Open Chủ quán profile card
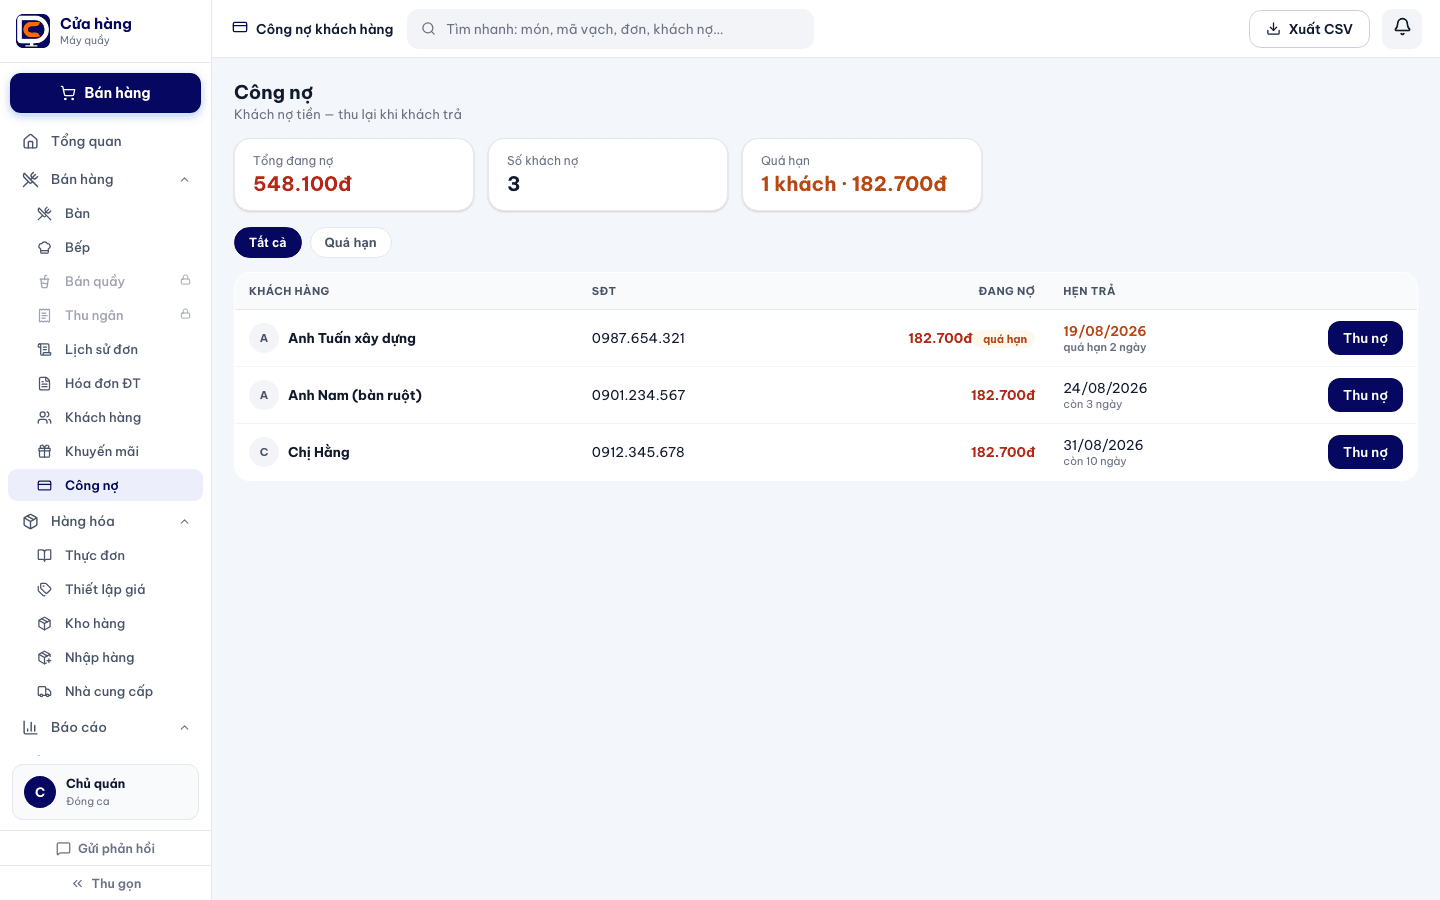1440x900 pixels. 105,792
